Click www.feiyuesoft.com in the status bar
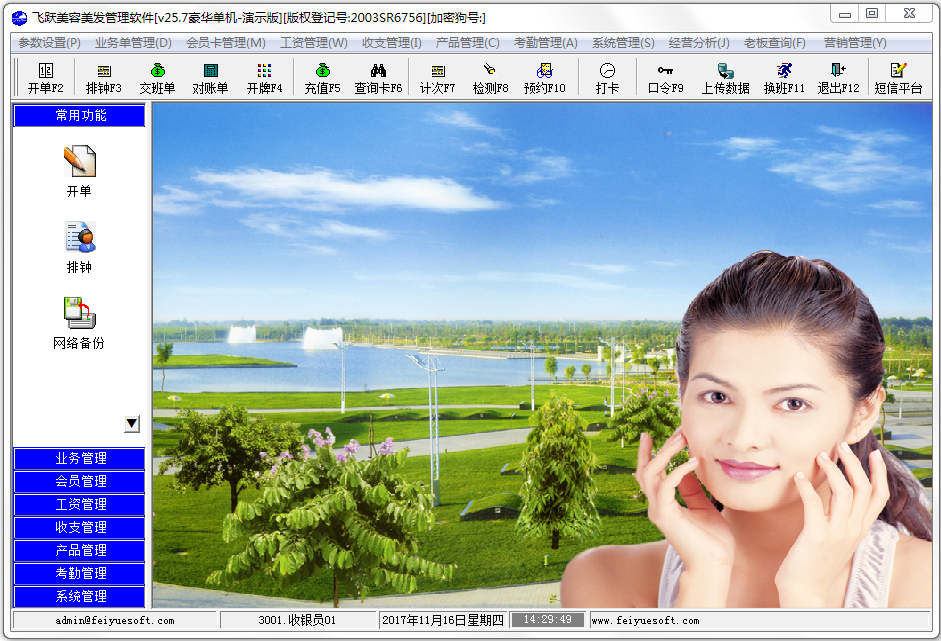Image resolution: width=941 pixels, height=641 pixels. click(x=645, y=621)
